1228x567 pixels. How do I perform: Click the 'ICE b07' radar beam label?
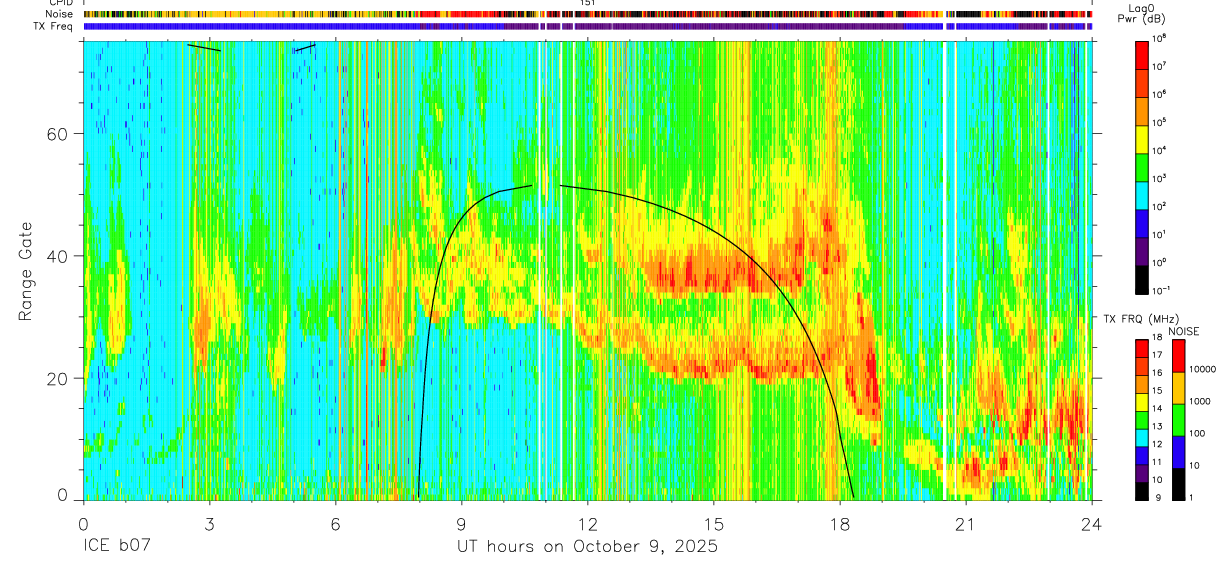coord(115,547)
